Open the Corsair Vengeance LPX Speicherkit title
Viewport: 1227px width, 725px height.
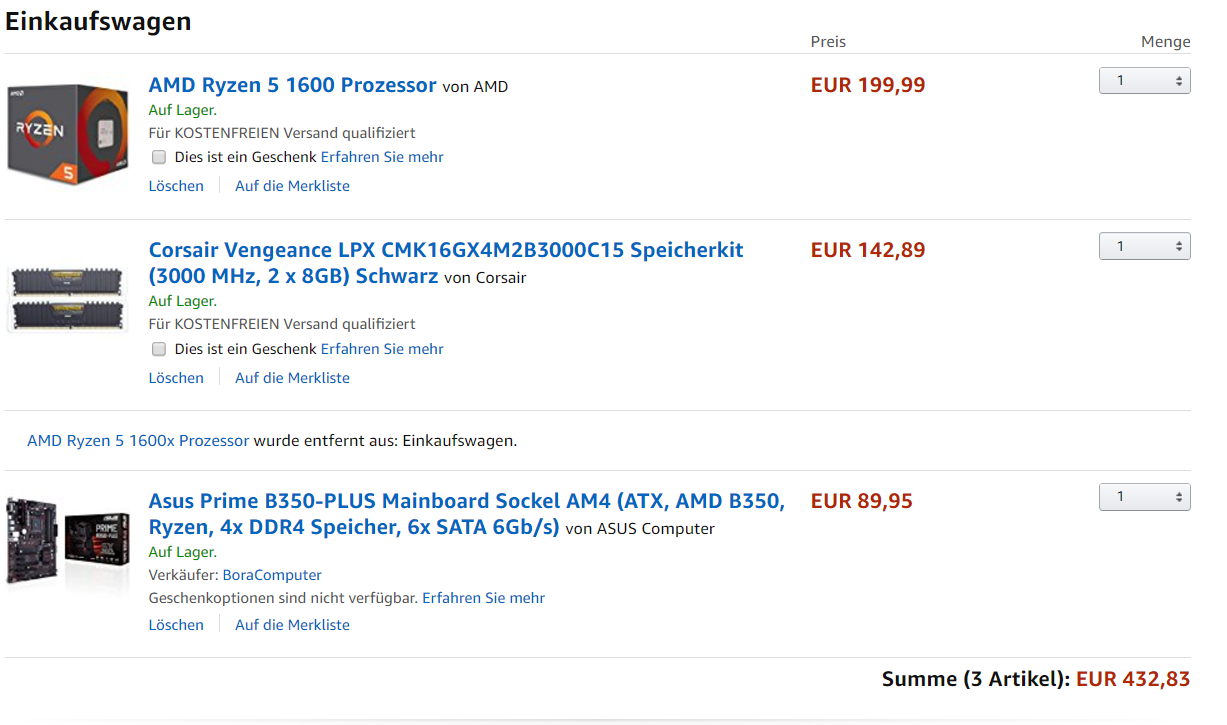445,250
